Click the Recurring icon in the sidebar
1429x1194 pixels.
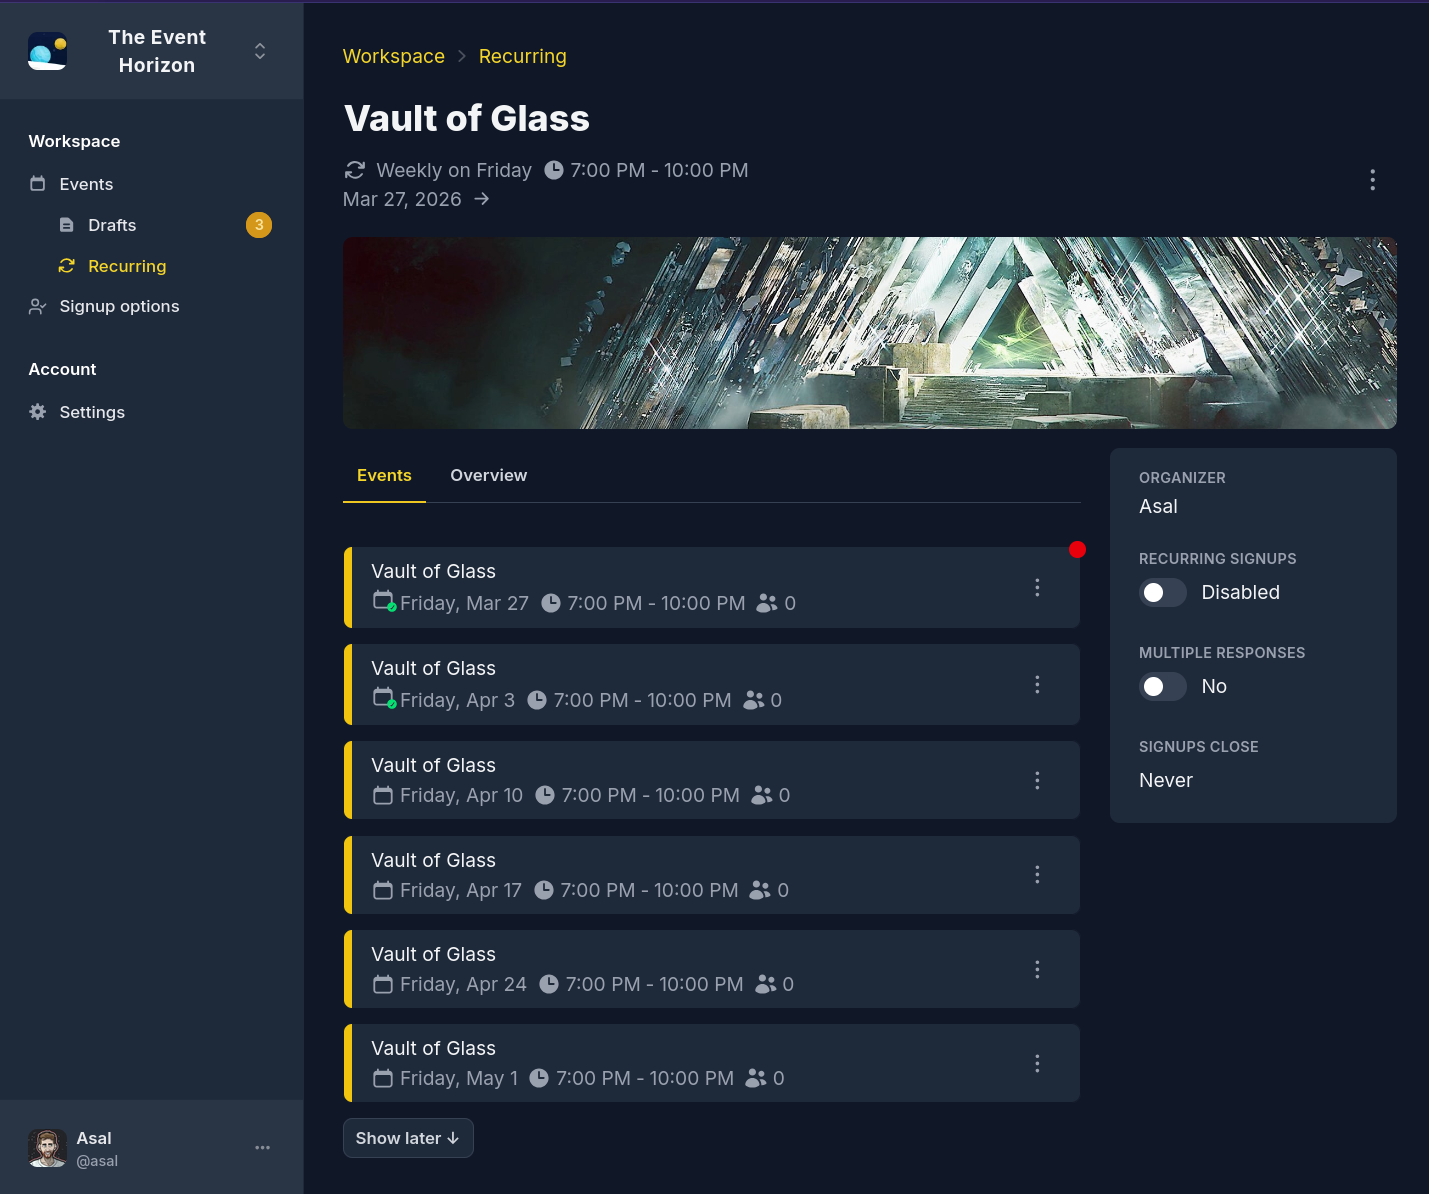tap(66, 266)
